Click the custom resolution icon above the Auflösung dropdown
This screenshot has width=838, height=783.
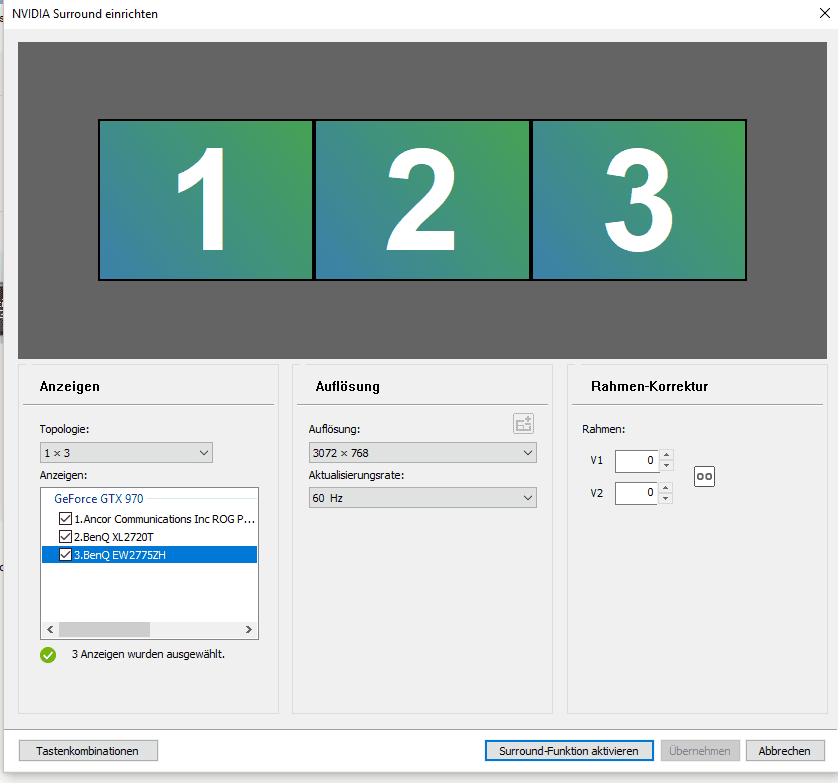point(523,424)
